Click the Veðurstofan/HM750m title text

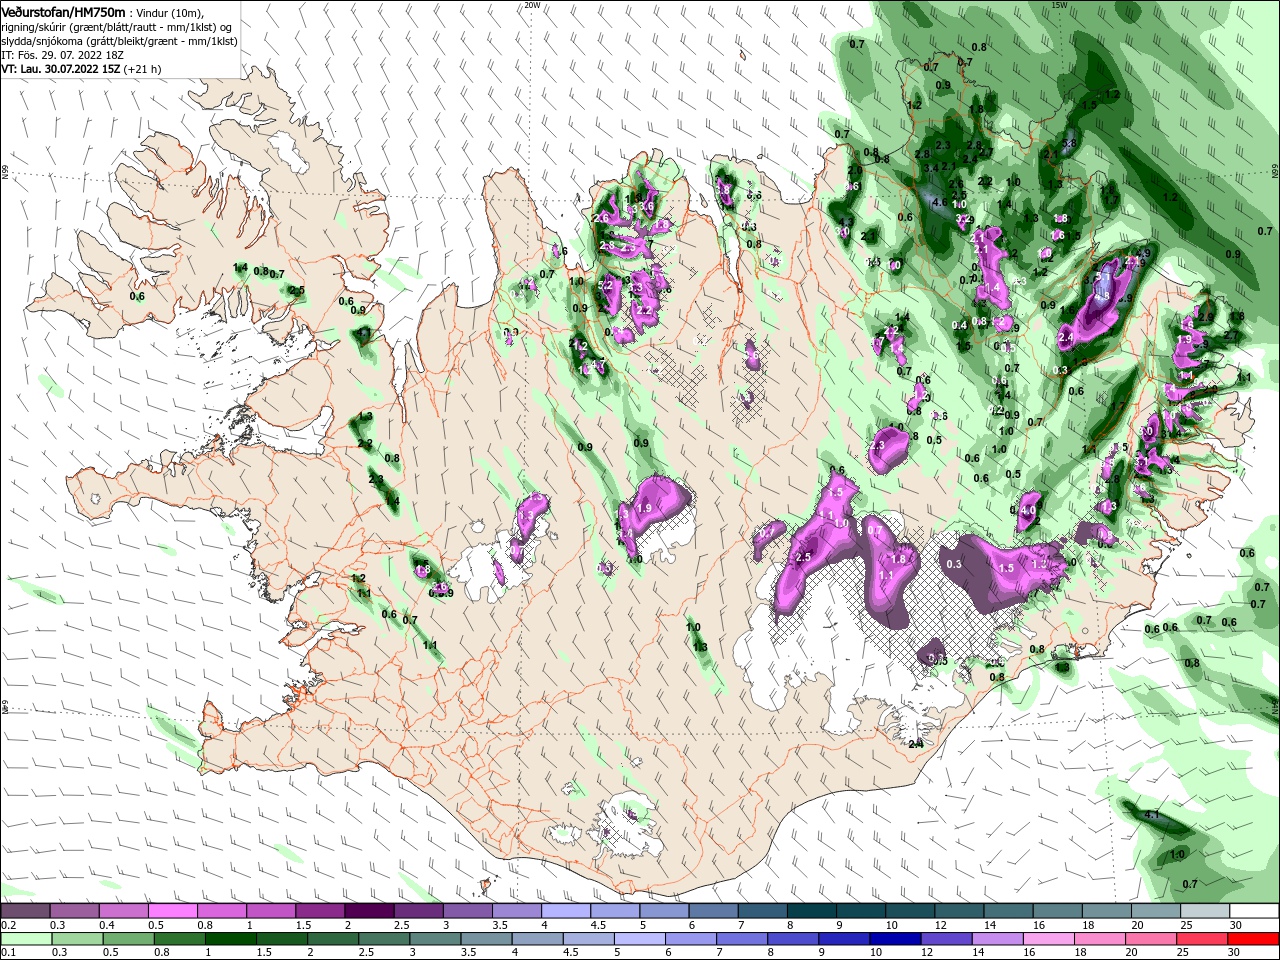[63, 11]
